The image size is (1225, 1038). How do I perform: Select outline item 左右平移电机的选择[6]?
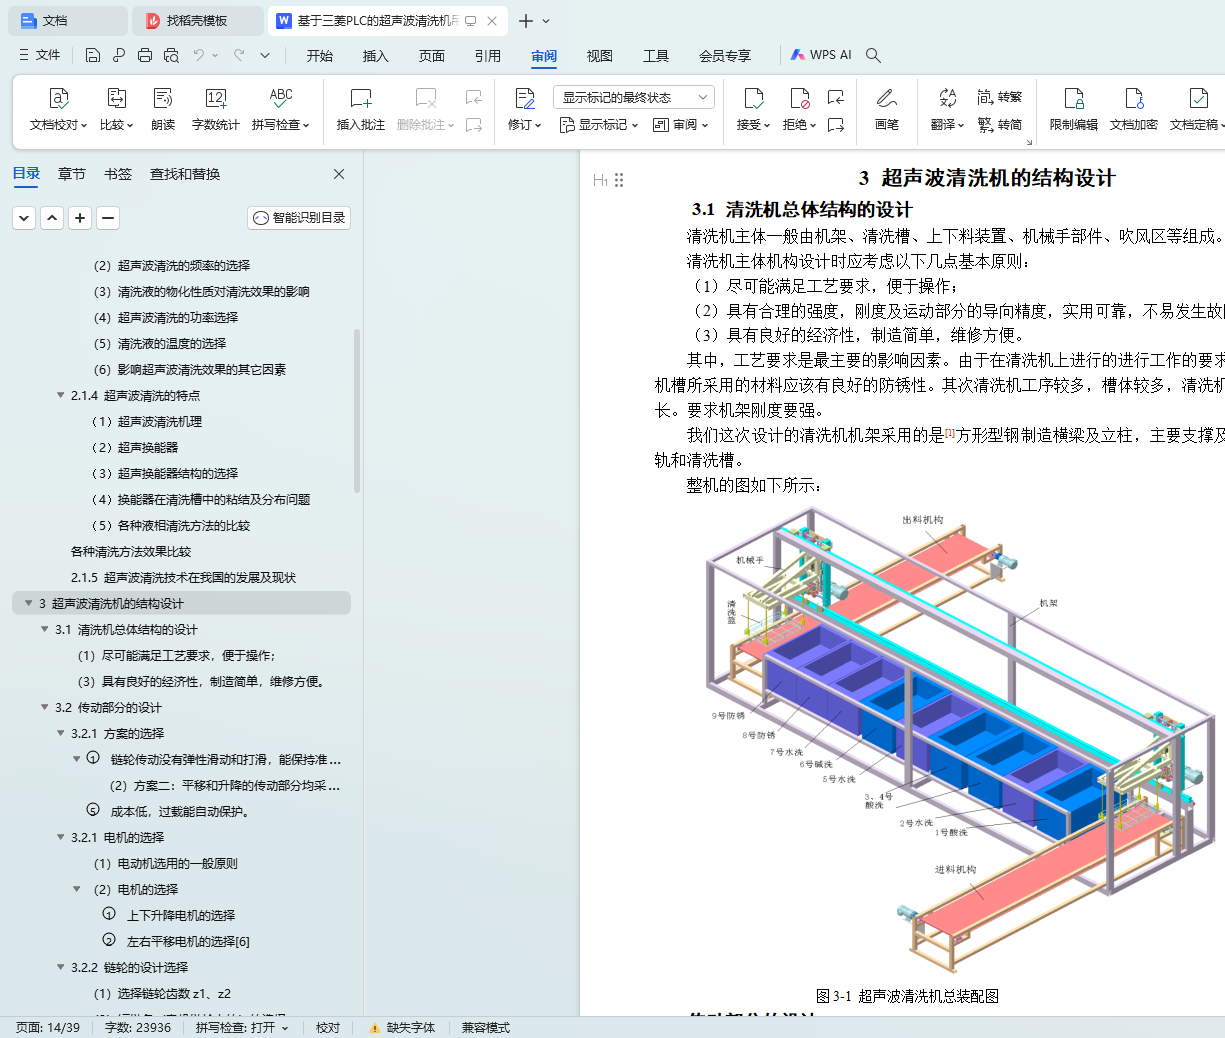tap(188, 941)
